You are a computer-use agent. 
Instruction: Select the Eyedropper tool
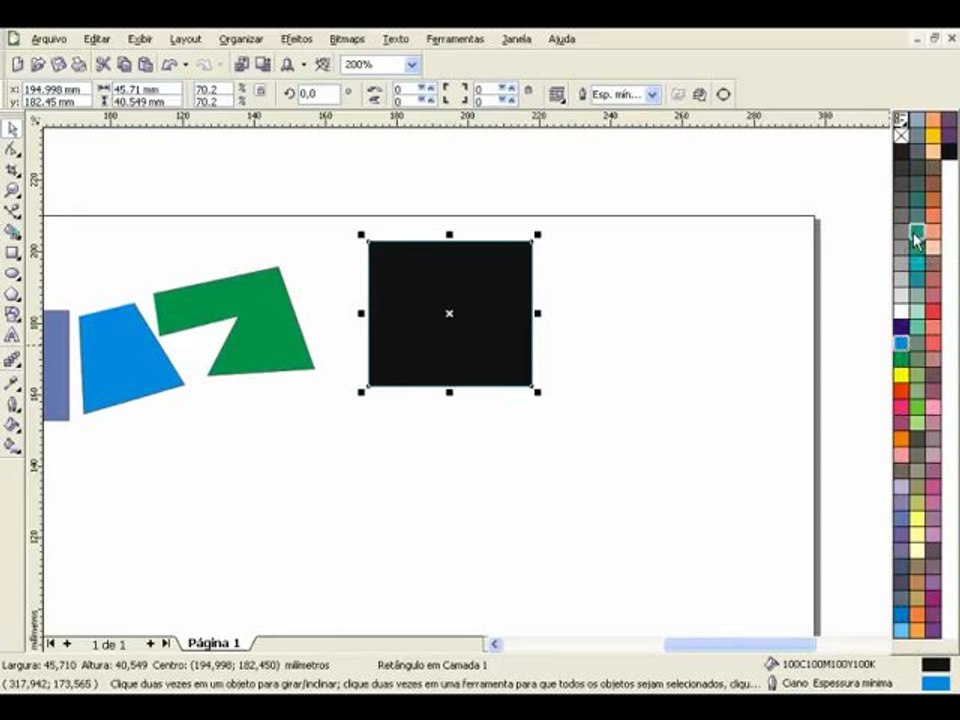tap(12, 384)
